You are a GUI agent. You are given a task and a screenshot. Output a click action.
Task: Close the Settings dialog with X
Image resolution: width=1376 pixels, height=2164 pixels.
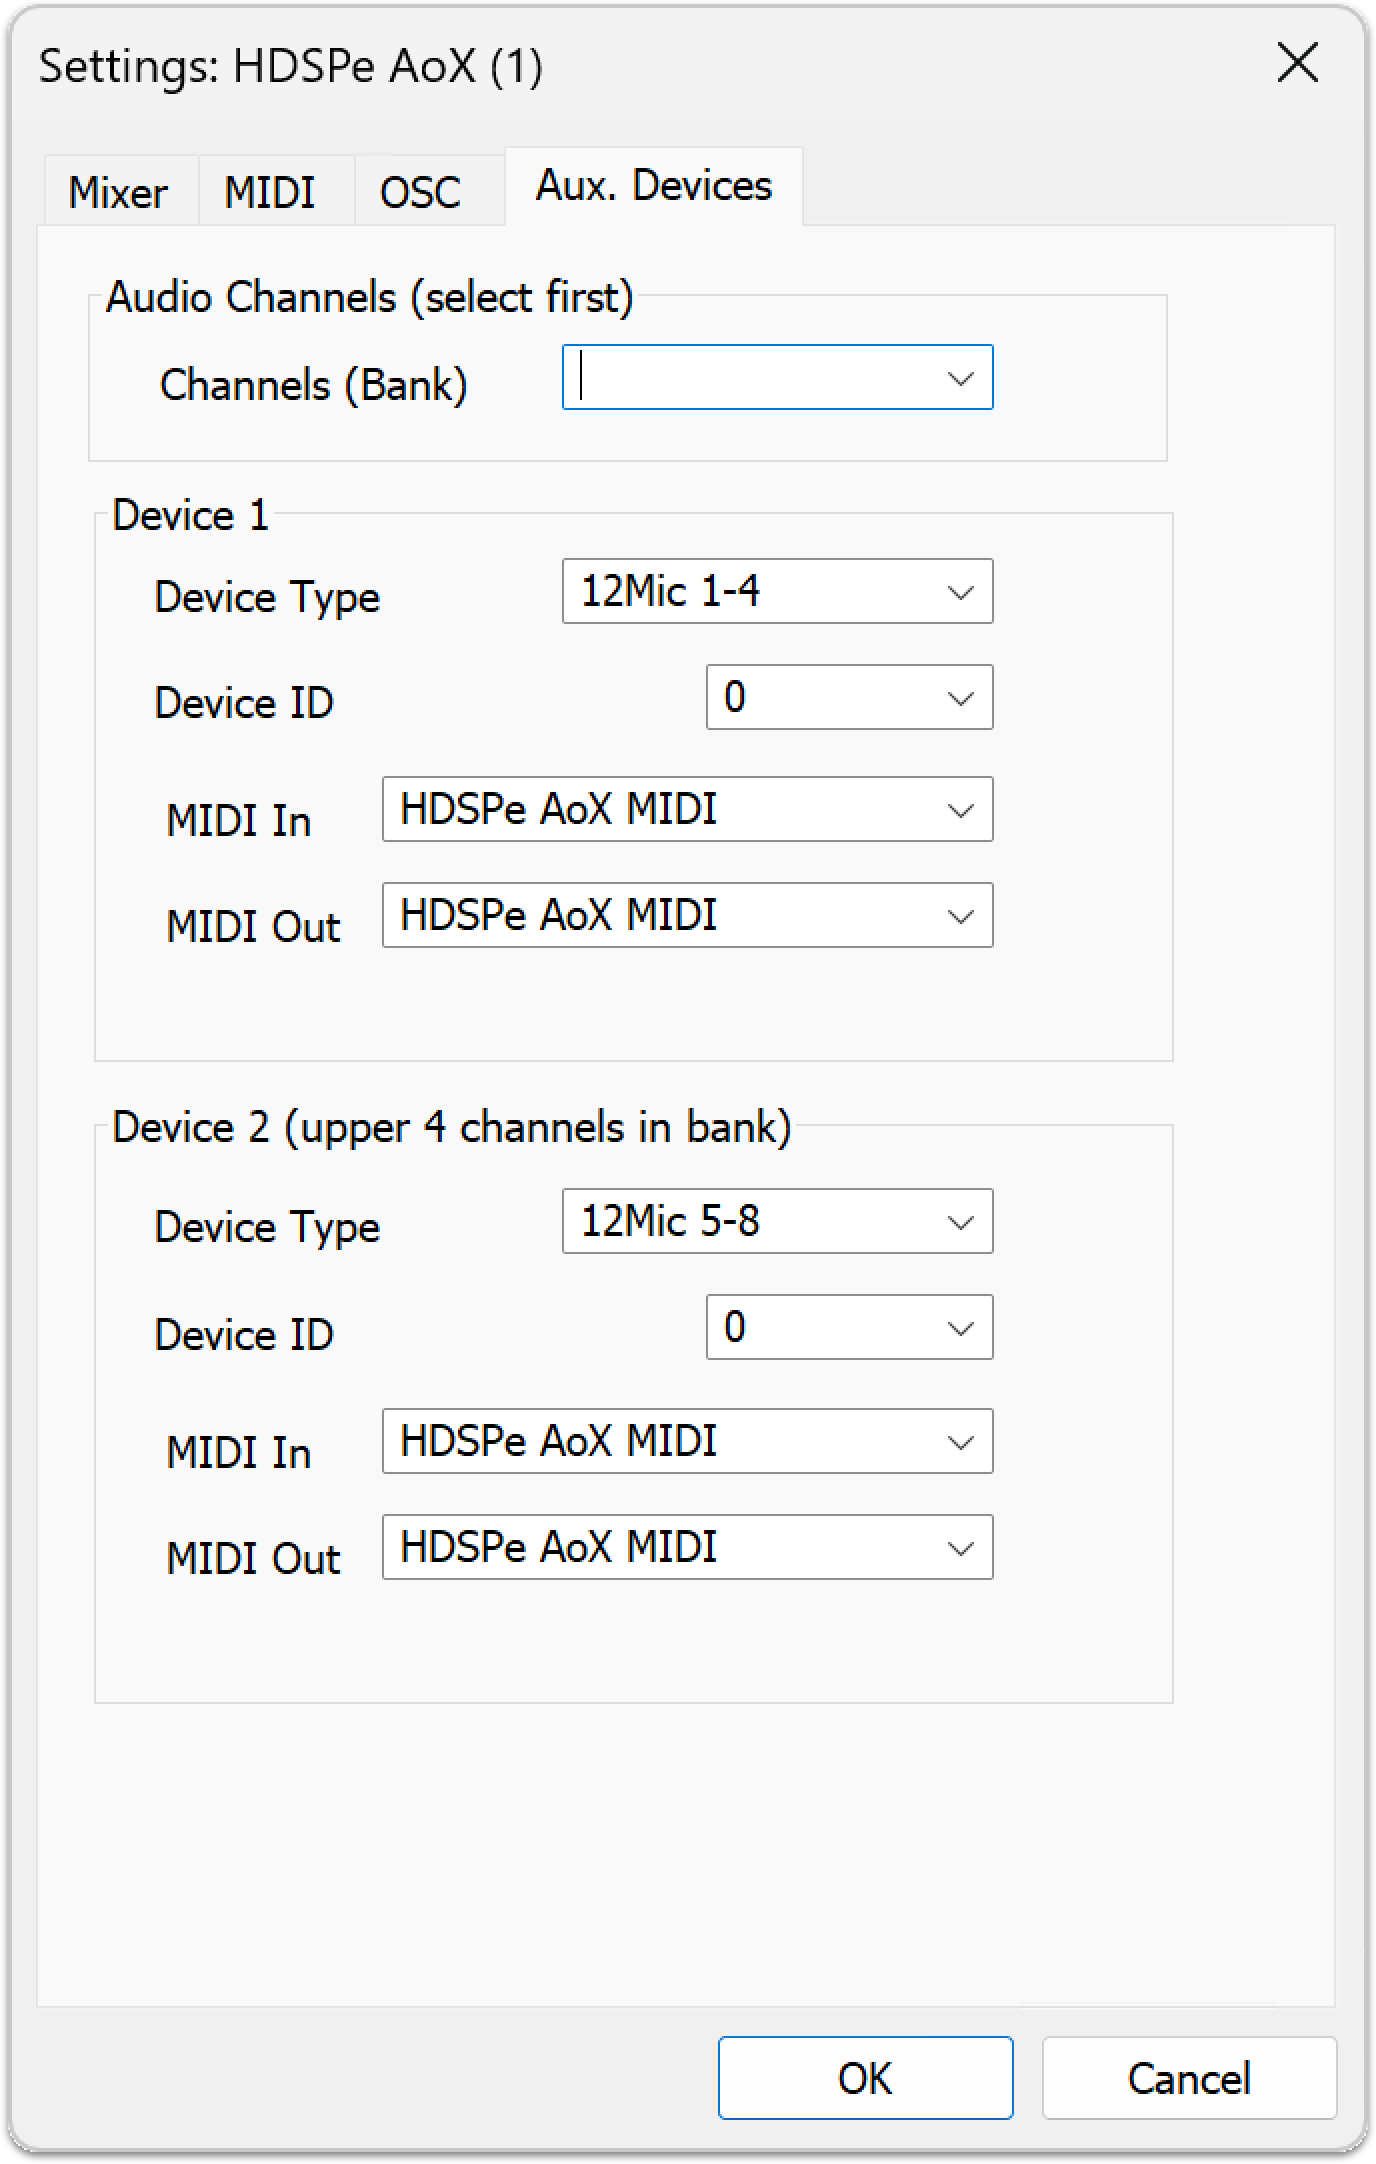[x=1298, y=64]
